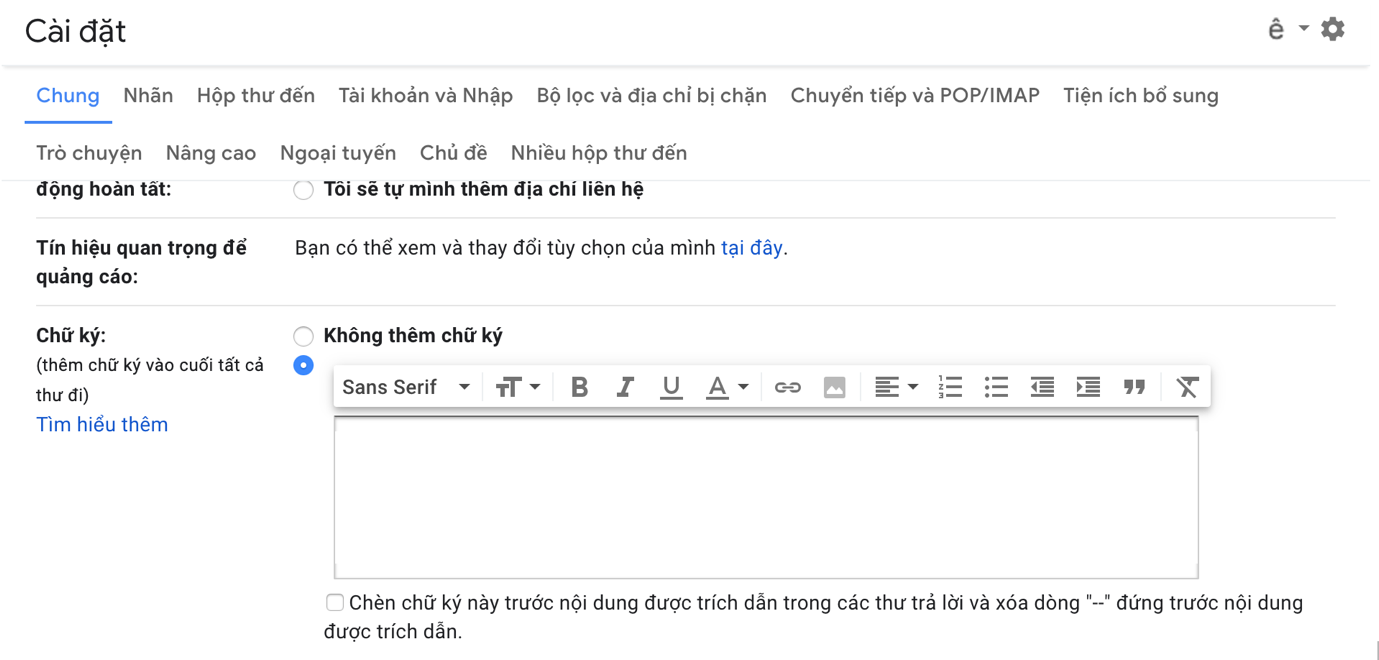Viewport: 1379px width, 660px height.
Task: Switch to the Chung tab
Action: click(68, 96)
